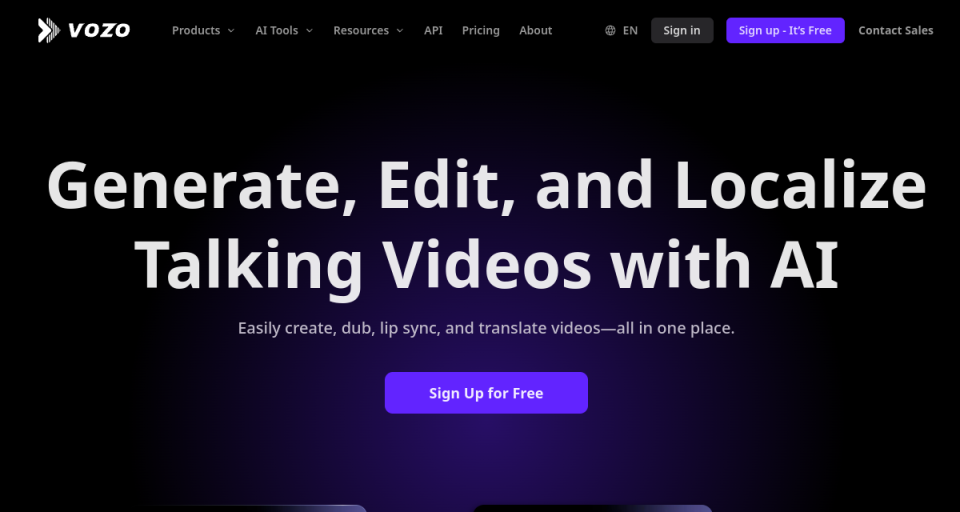
Task: Click the hero headline "Generate, Edit, and Localize"
Action: coord(486,185)
